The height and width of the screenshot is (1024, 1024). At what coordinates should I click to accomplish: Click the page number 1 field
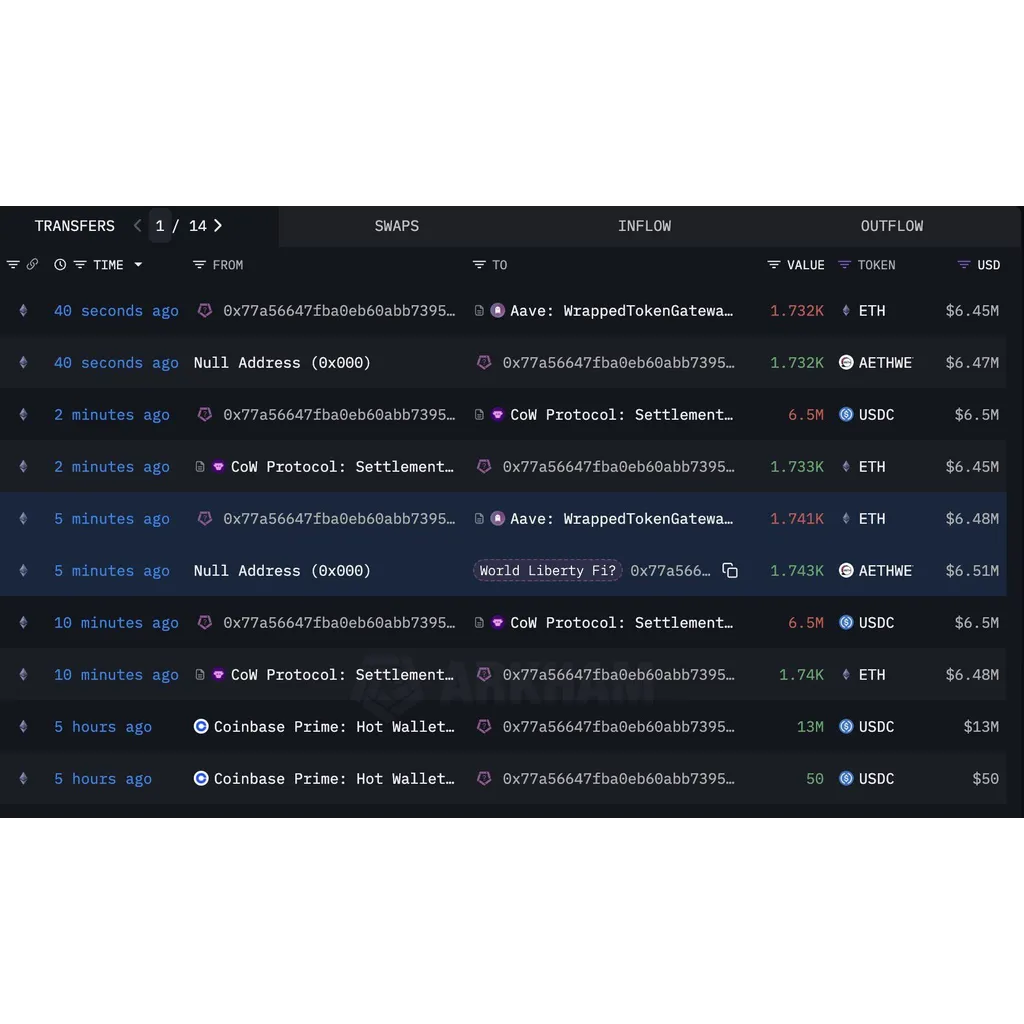point(160,226)
